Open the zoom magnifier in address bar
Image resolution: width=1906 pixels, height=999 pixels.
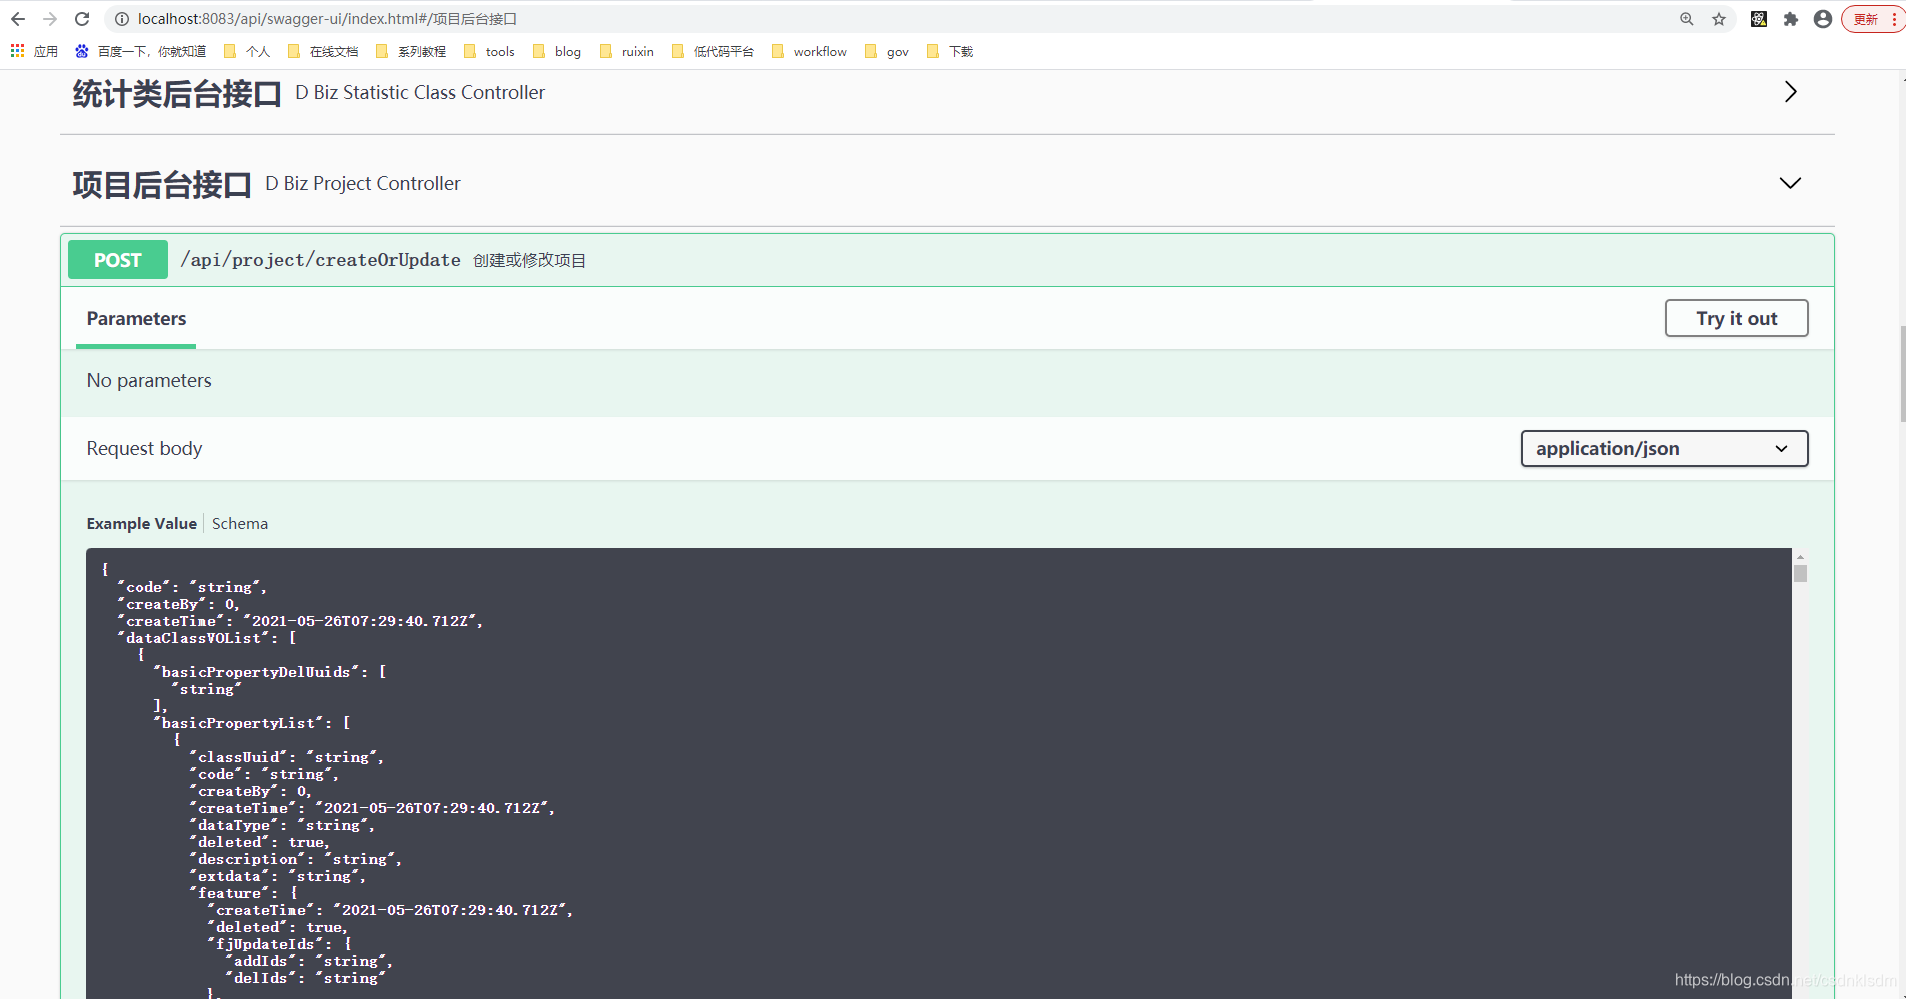[x=1687, y=19]
